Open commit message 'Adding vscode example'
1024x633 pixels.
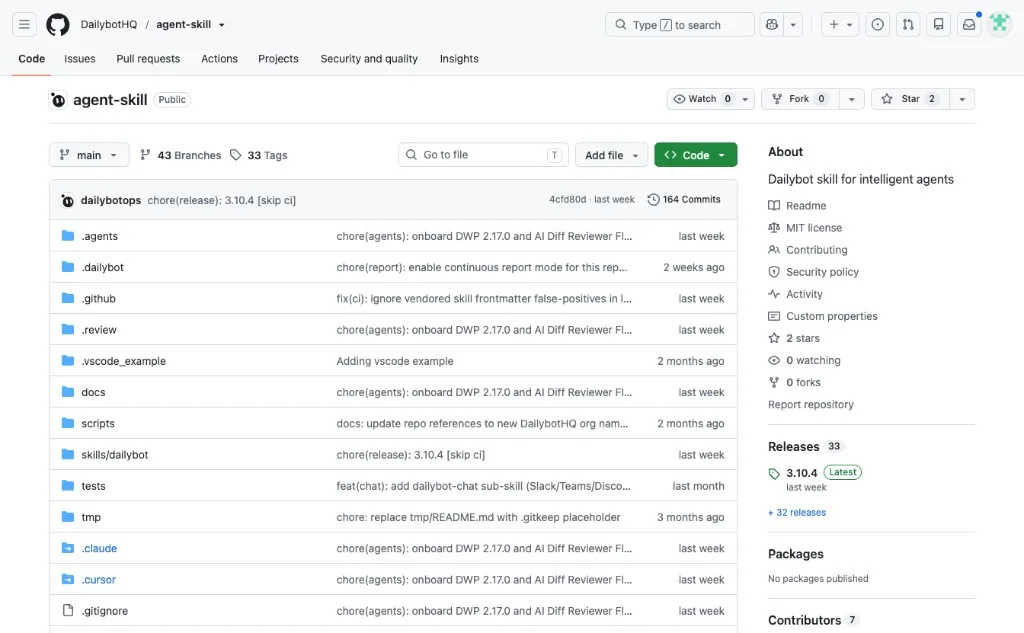click(x=395, y=361)
